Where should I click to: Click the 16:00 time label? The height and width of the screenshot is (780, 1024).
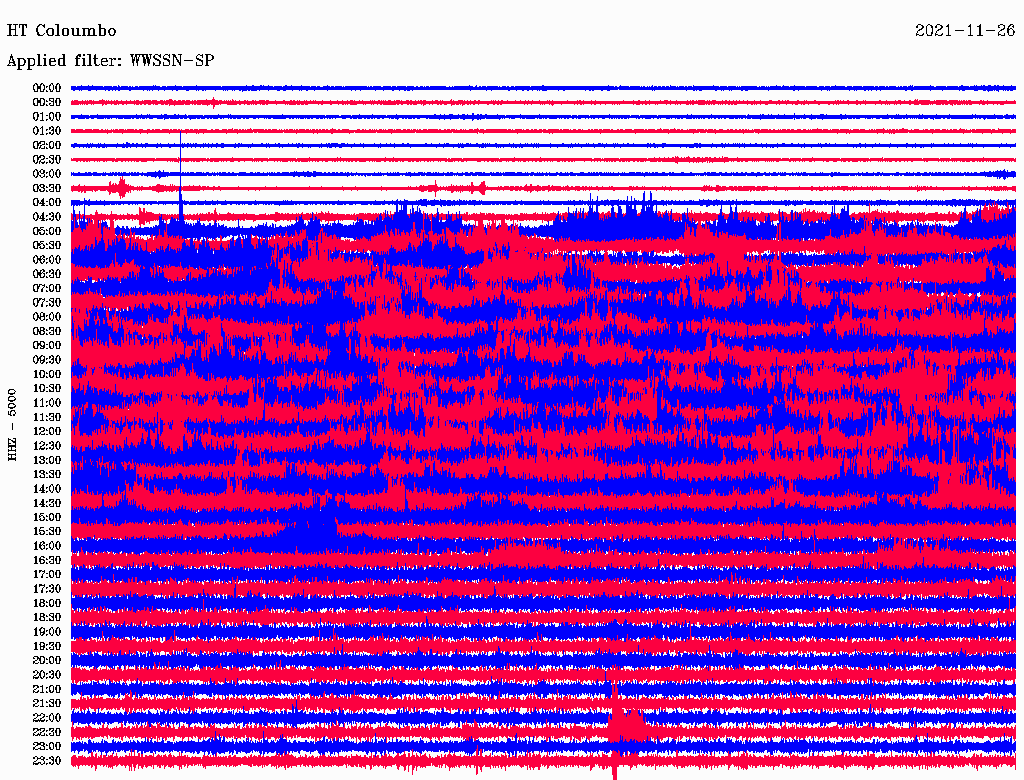(x=47, y=546)
